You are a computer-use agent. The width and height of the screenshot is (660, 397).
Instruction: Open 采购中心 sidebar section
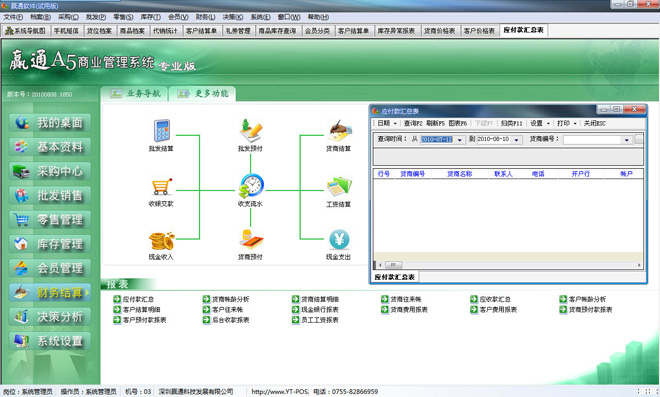50,171
